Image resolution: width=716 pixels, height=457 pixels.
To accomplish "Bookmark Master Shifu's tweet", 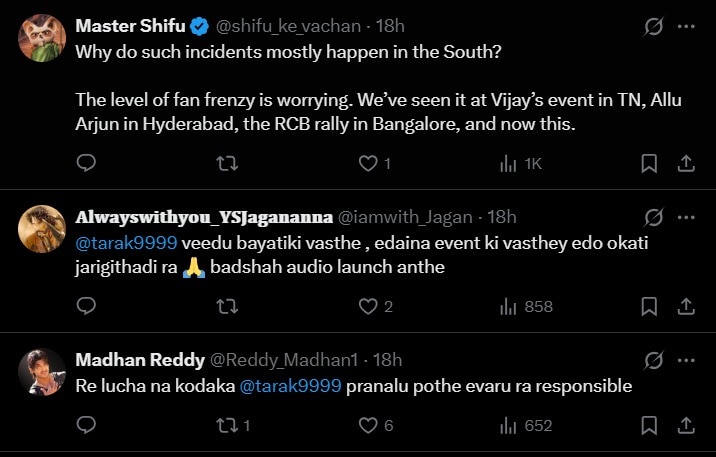I will [x=648, y=163].
